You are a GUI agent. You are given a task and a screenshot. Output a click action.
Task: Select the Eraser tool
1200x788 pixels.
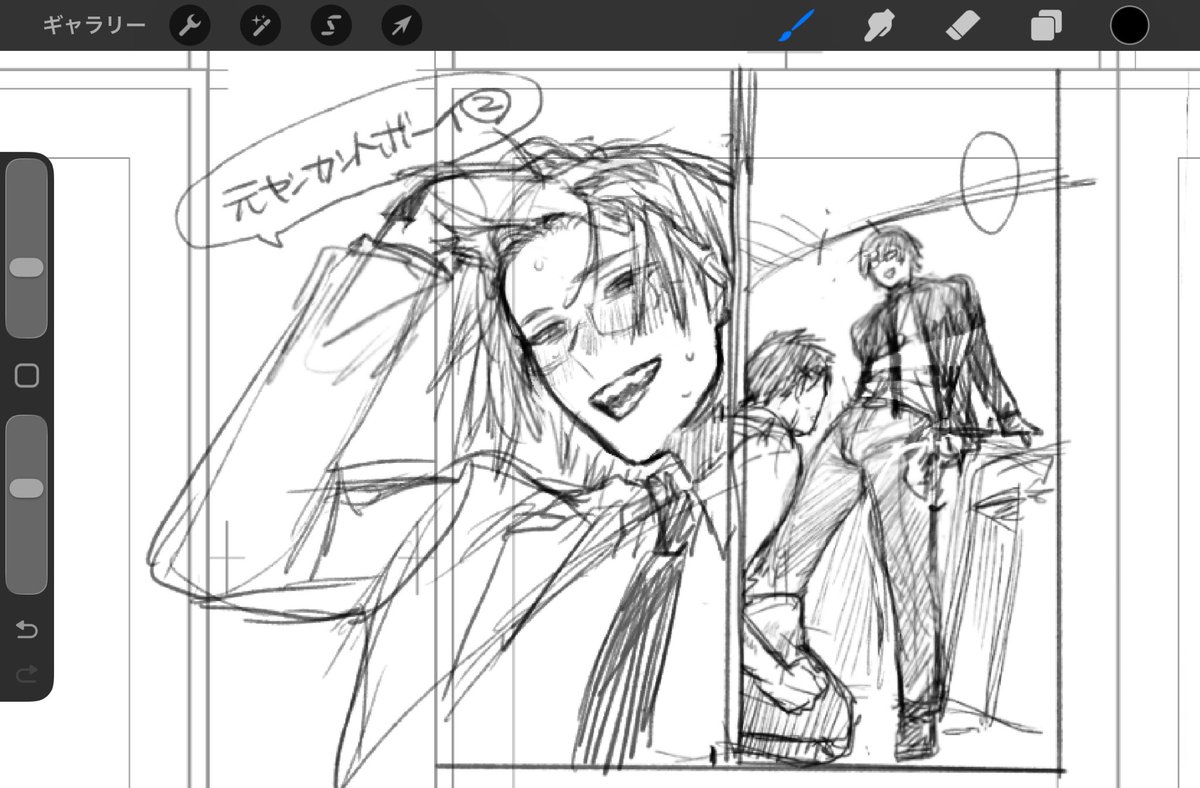point(962,26)
